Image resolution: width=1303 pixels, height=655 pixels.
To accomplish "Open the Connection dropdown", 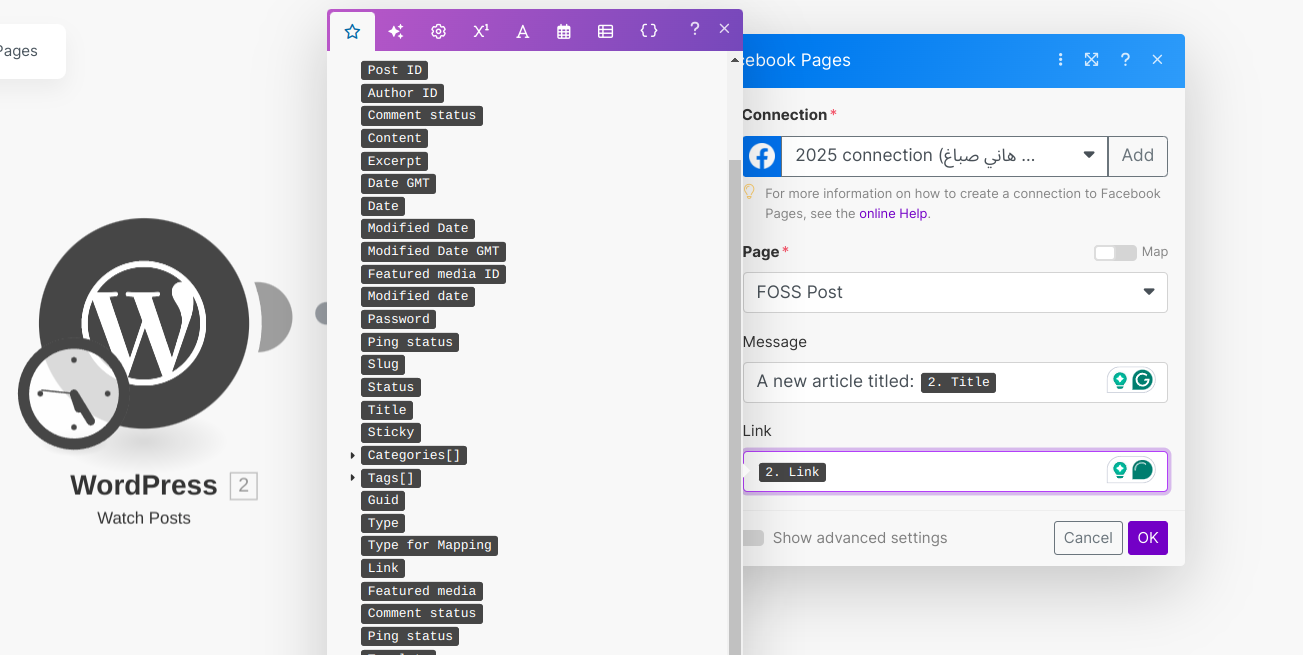I will click(x=1088, y=156).
